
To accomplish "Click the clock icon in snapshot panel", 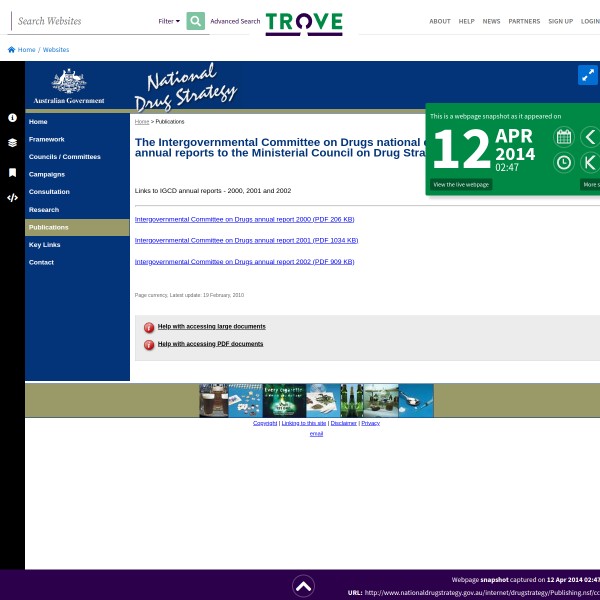I will coord(564,162).
